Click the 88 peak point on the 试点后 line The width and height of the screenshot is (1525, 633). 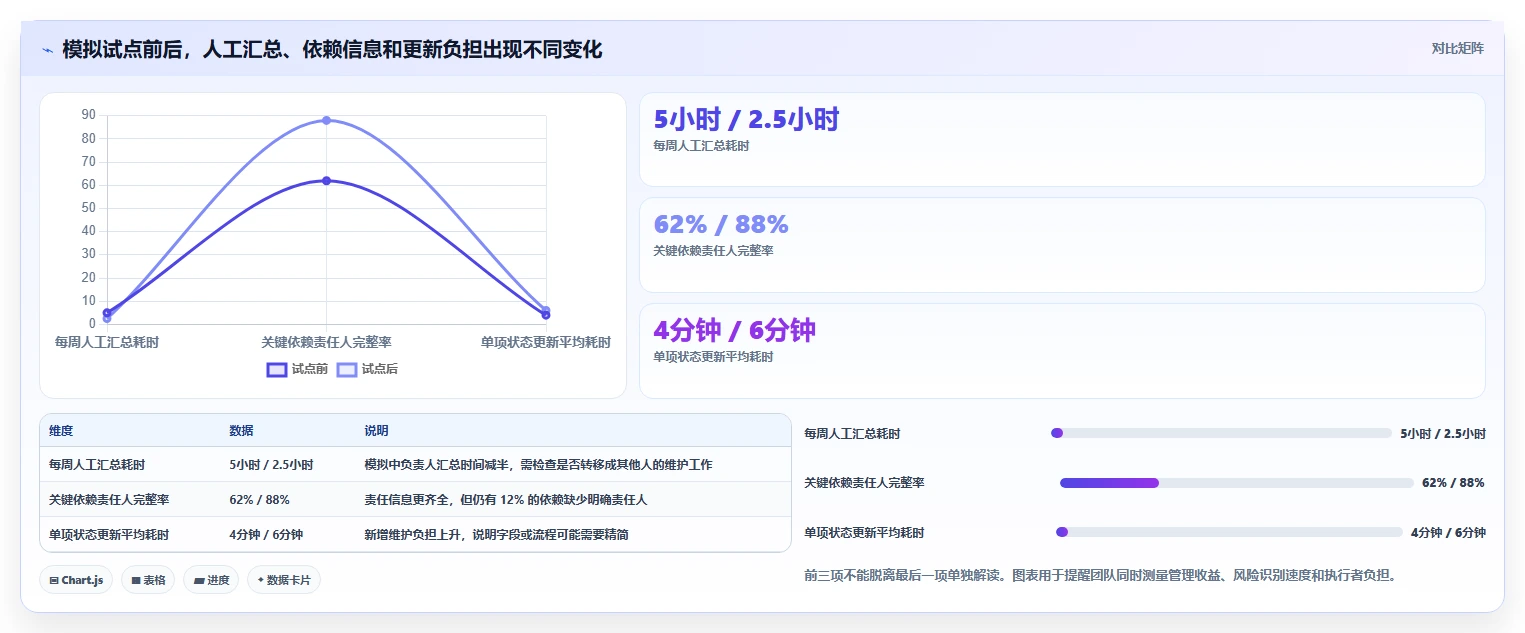(326, 120)
